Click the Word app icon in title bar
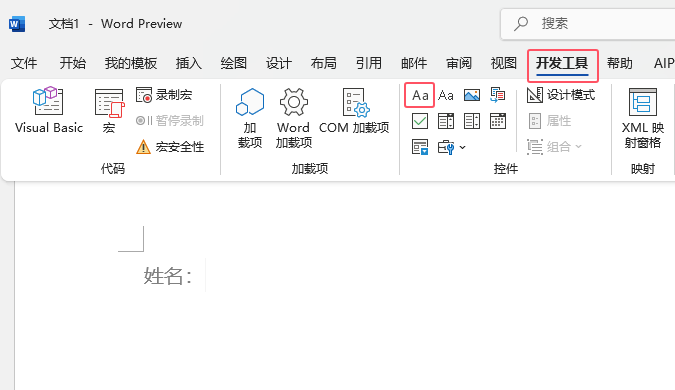Screen dimensions: 675x390 point(17,24)
